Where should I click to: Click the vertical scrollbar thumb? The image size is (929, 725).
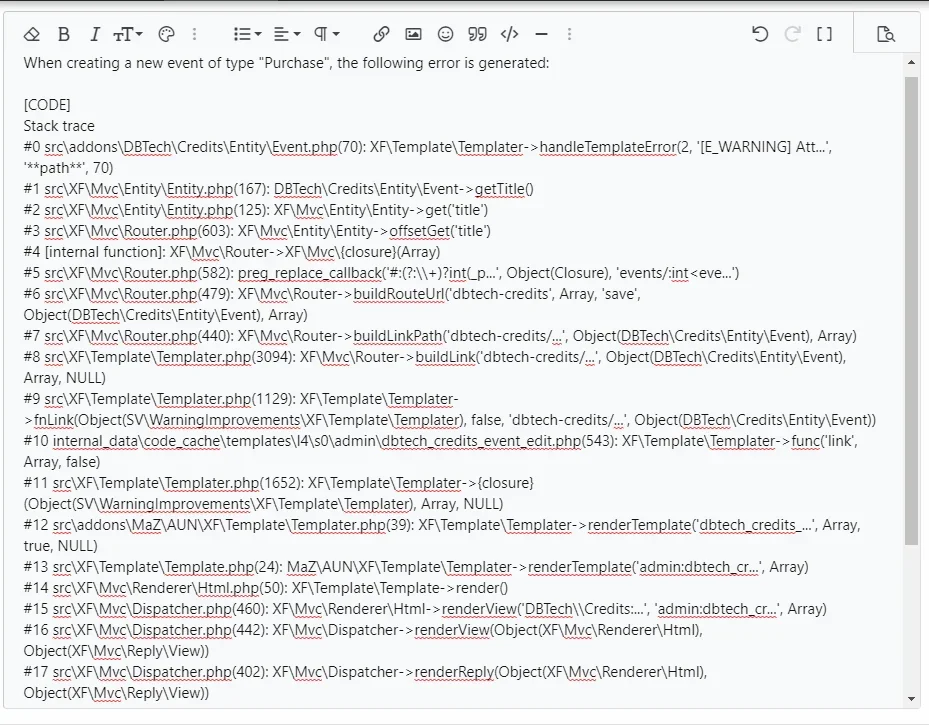coord(911,311)
